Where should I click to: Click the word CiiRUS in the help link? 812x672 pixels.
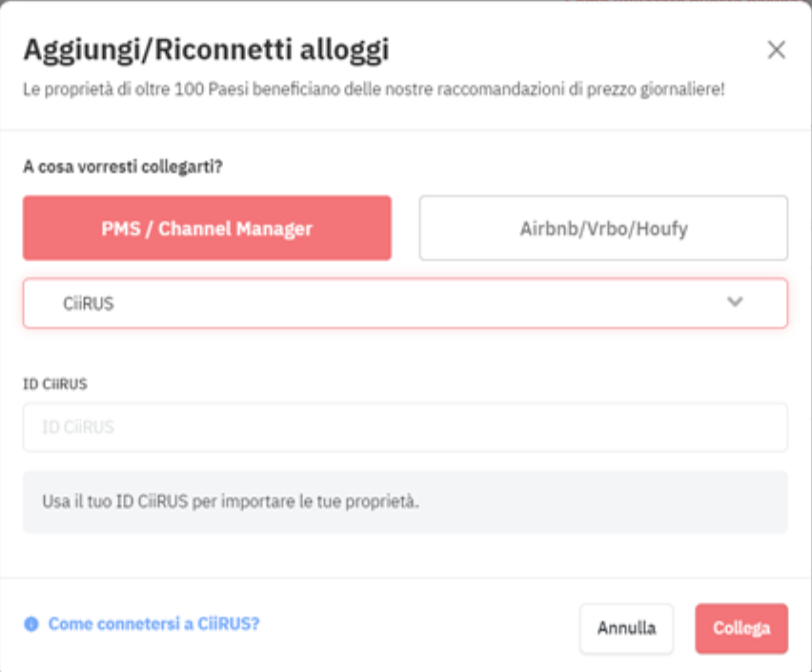point(228,624)
